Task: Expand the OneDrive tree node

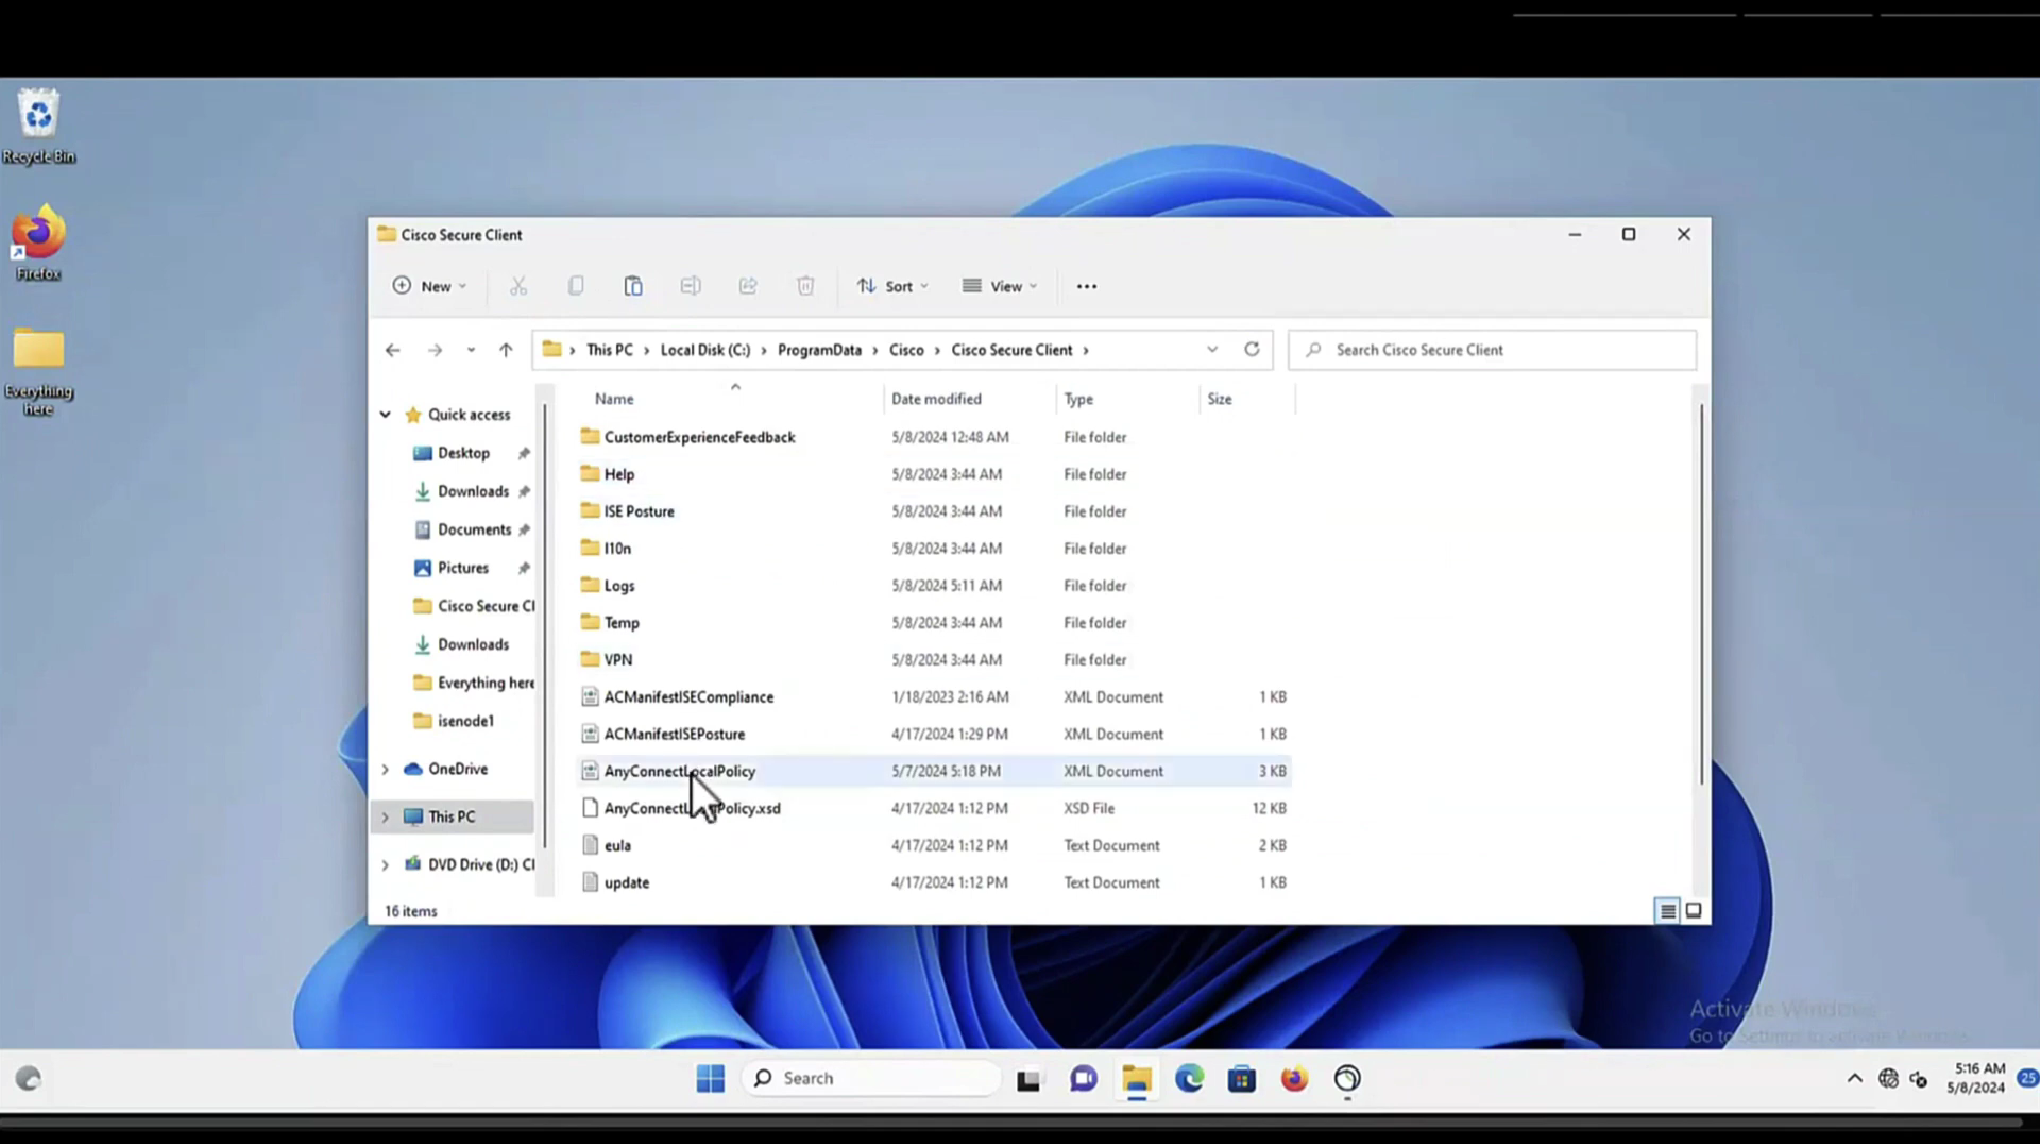Action: pos(385,769)
